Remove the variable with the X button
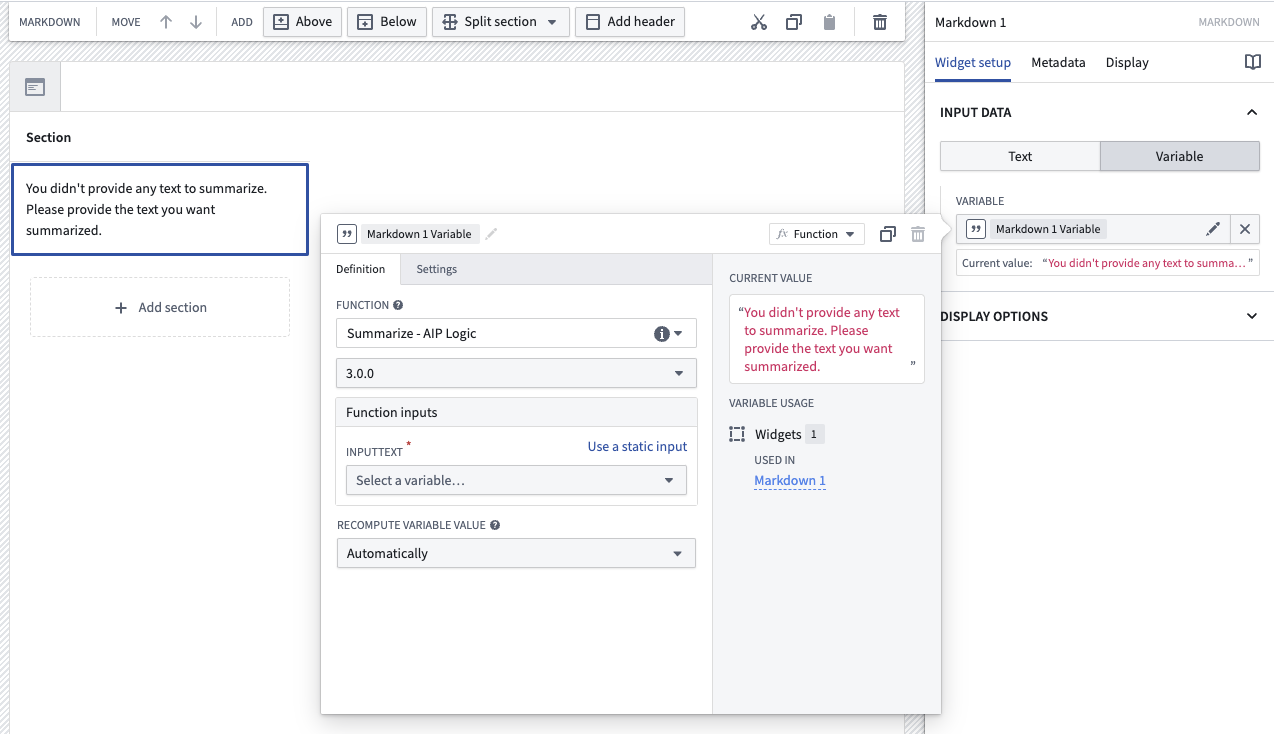Screen dimensions: 1274x734 [x=1245, y=229]
